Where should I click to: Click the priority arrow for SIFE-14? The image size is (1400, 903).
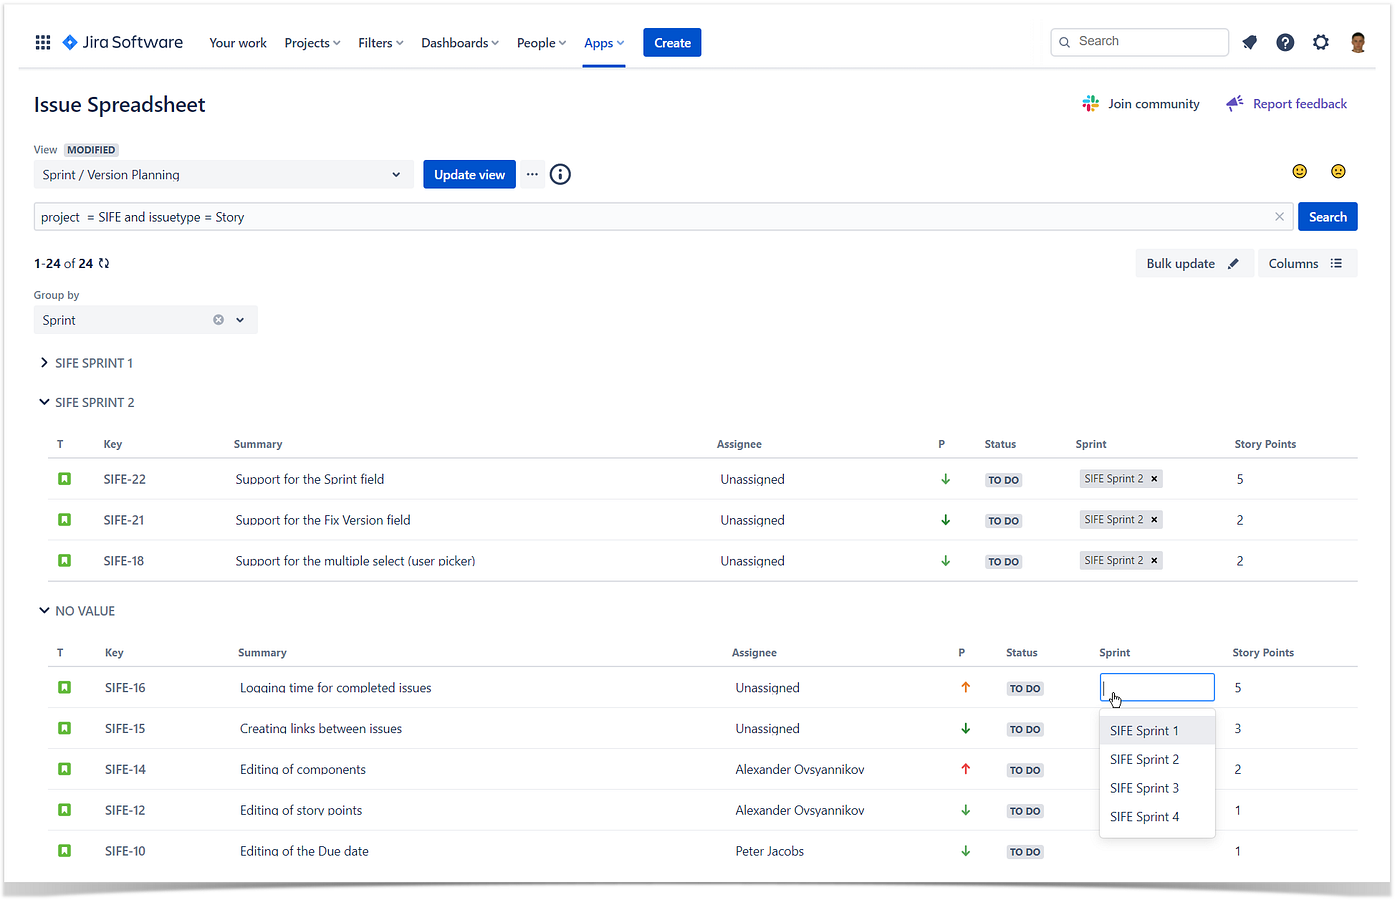pos(966,769)
